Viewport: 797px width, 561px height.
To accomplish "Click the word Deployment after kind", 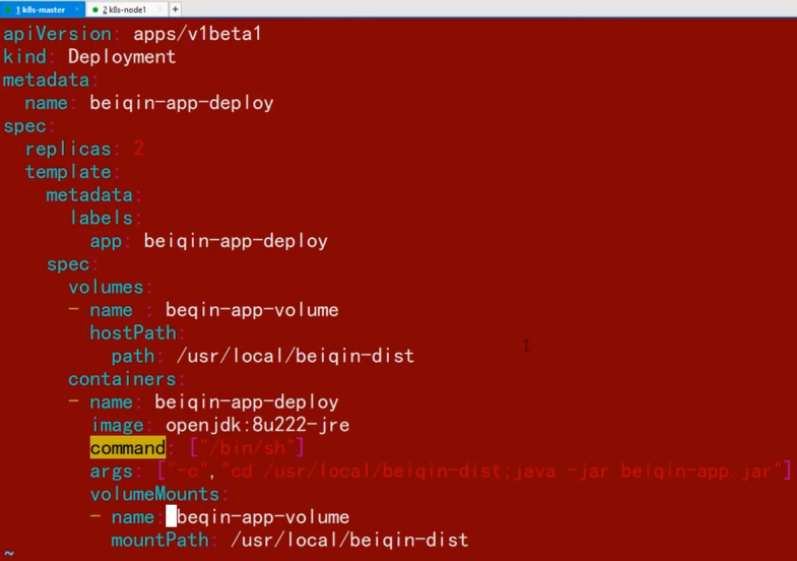I will [122, 57].
